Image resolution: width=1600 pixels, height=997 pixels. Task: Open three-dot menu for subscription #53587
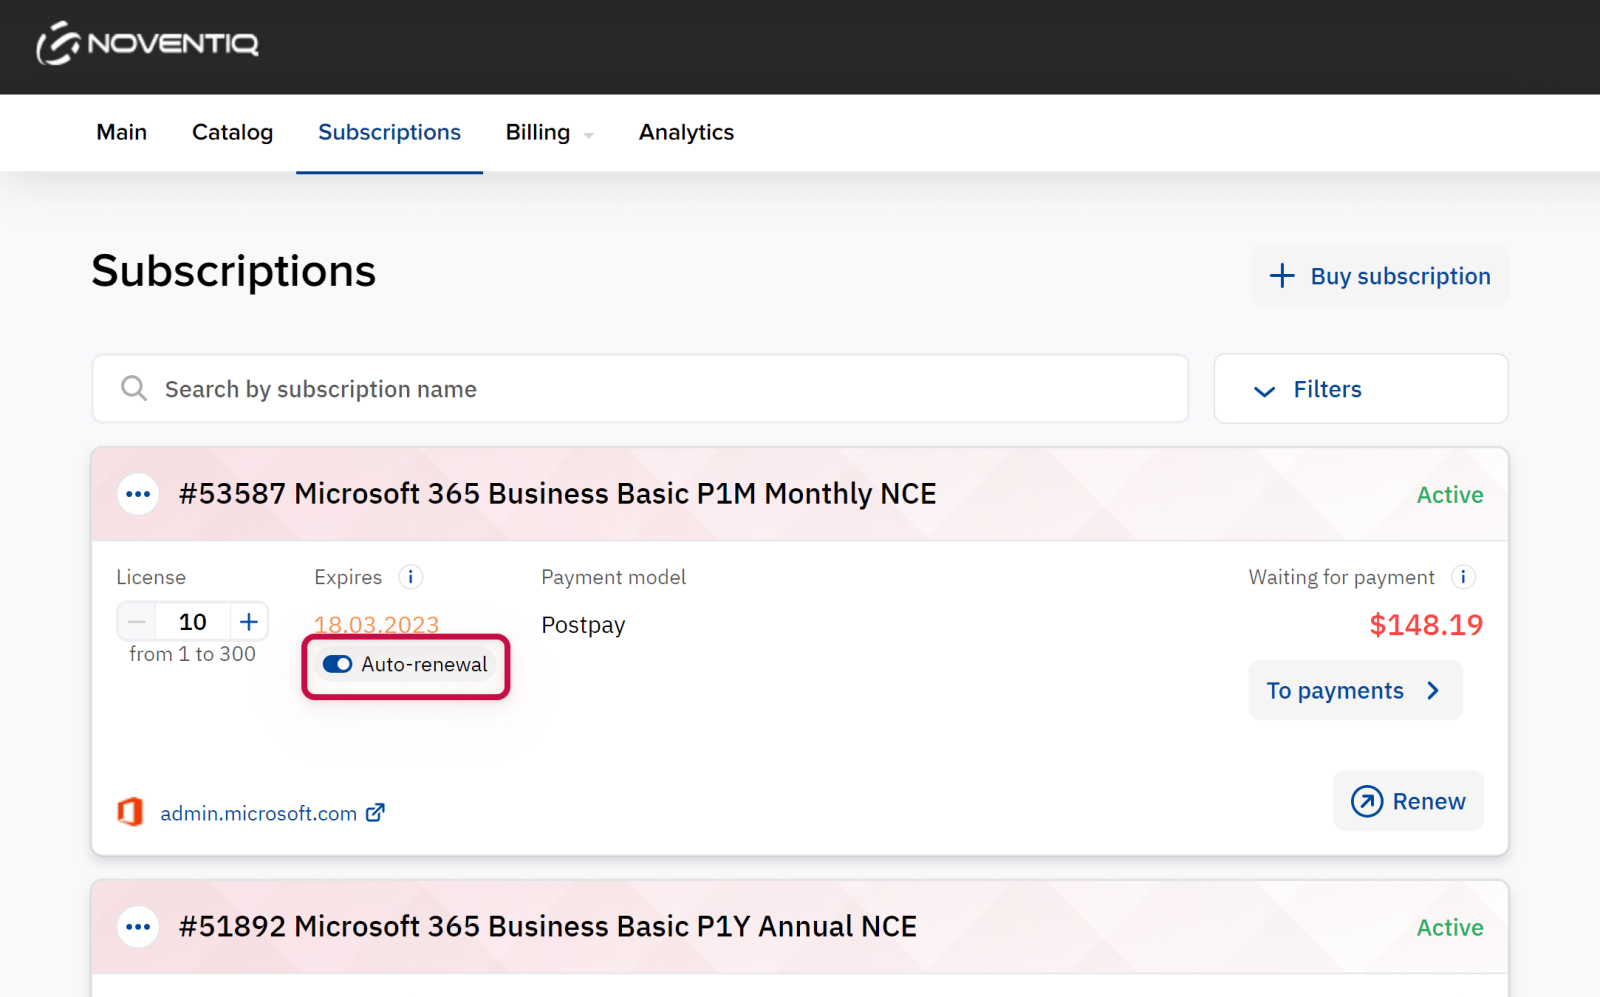(x=138, y=494)
